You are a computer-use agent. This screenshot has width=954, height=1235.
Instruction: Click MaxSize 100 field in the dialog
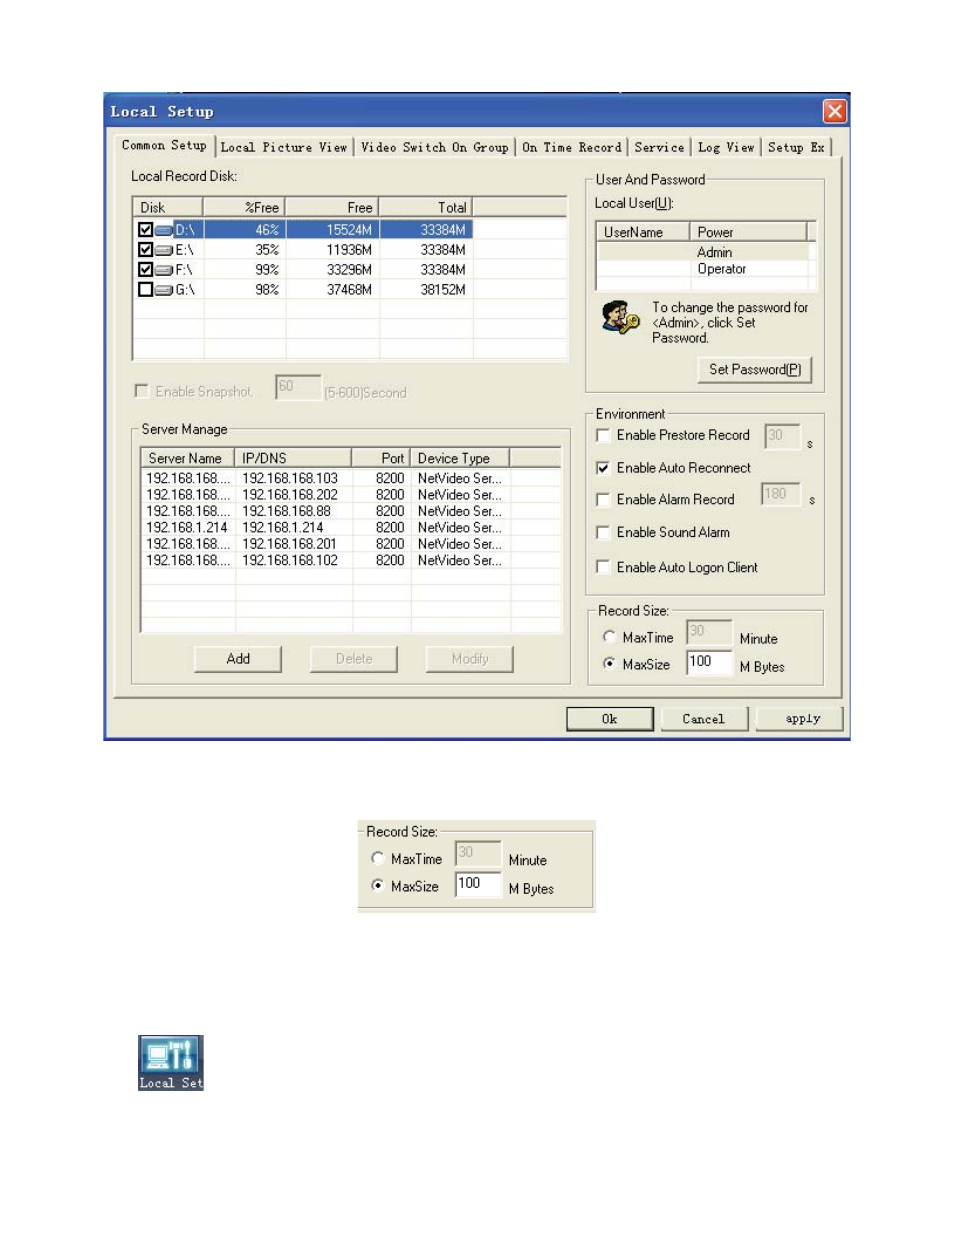point(709,662)
